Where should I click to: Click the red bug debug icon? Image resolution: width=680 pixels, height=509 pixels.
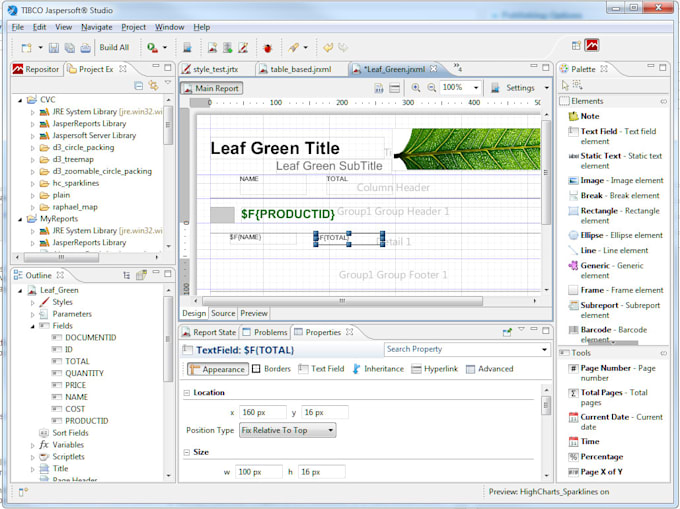click(267, 47)
